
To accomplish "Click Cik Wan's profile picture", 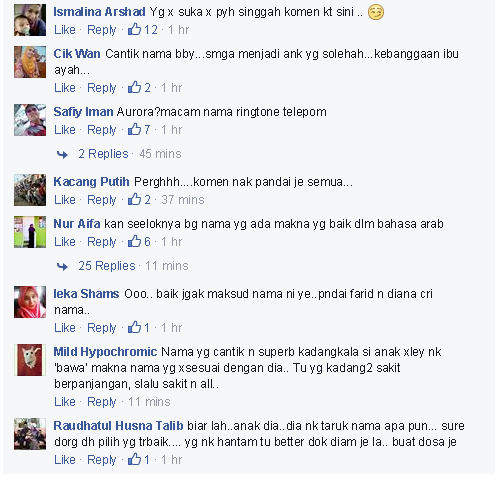I will click(30, 62).
